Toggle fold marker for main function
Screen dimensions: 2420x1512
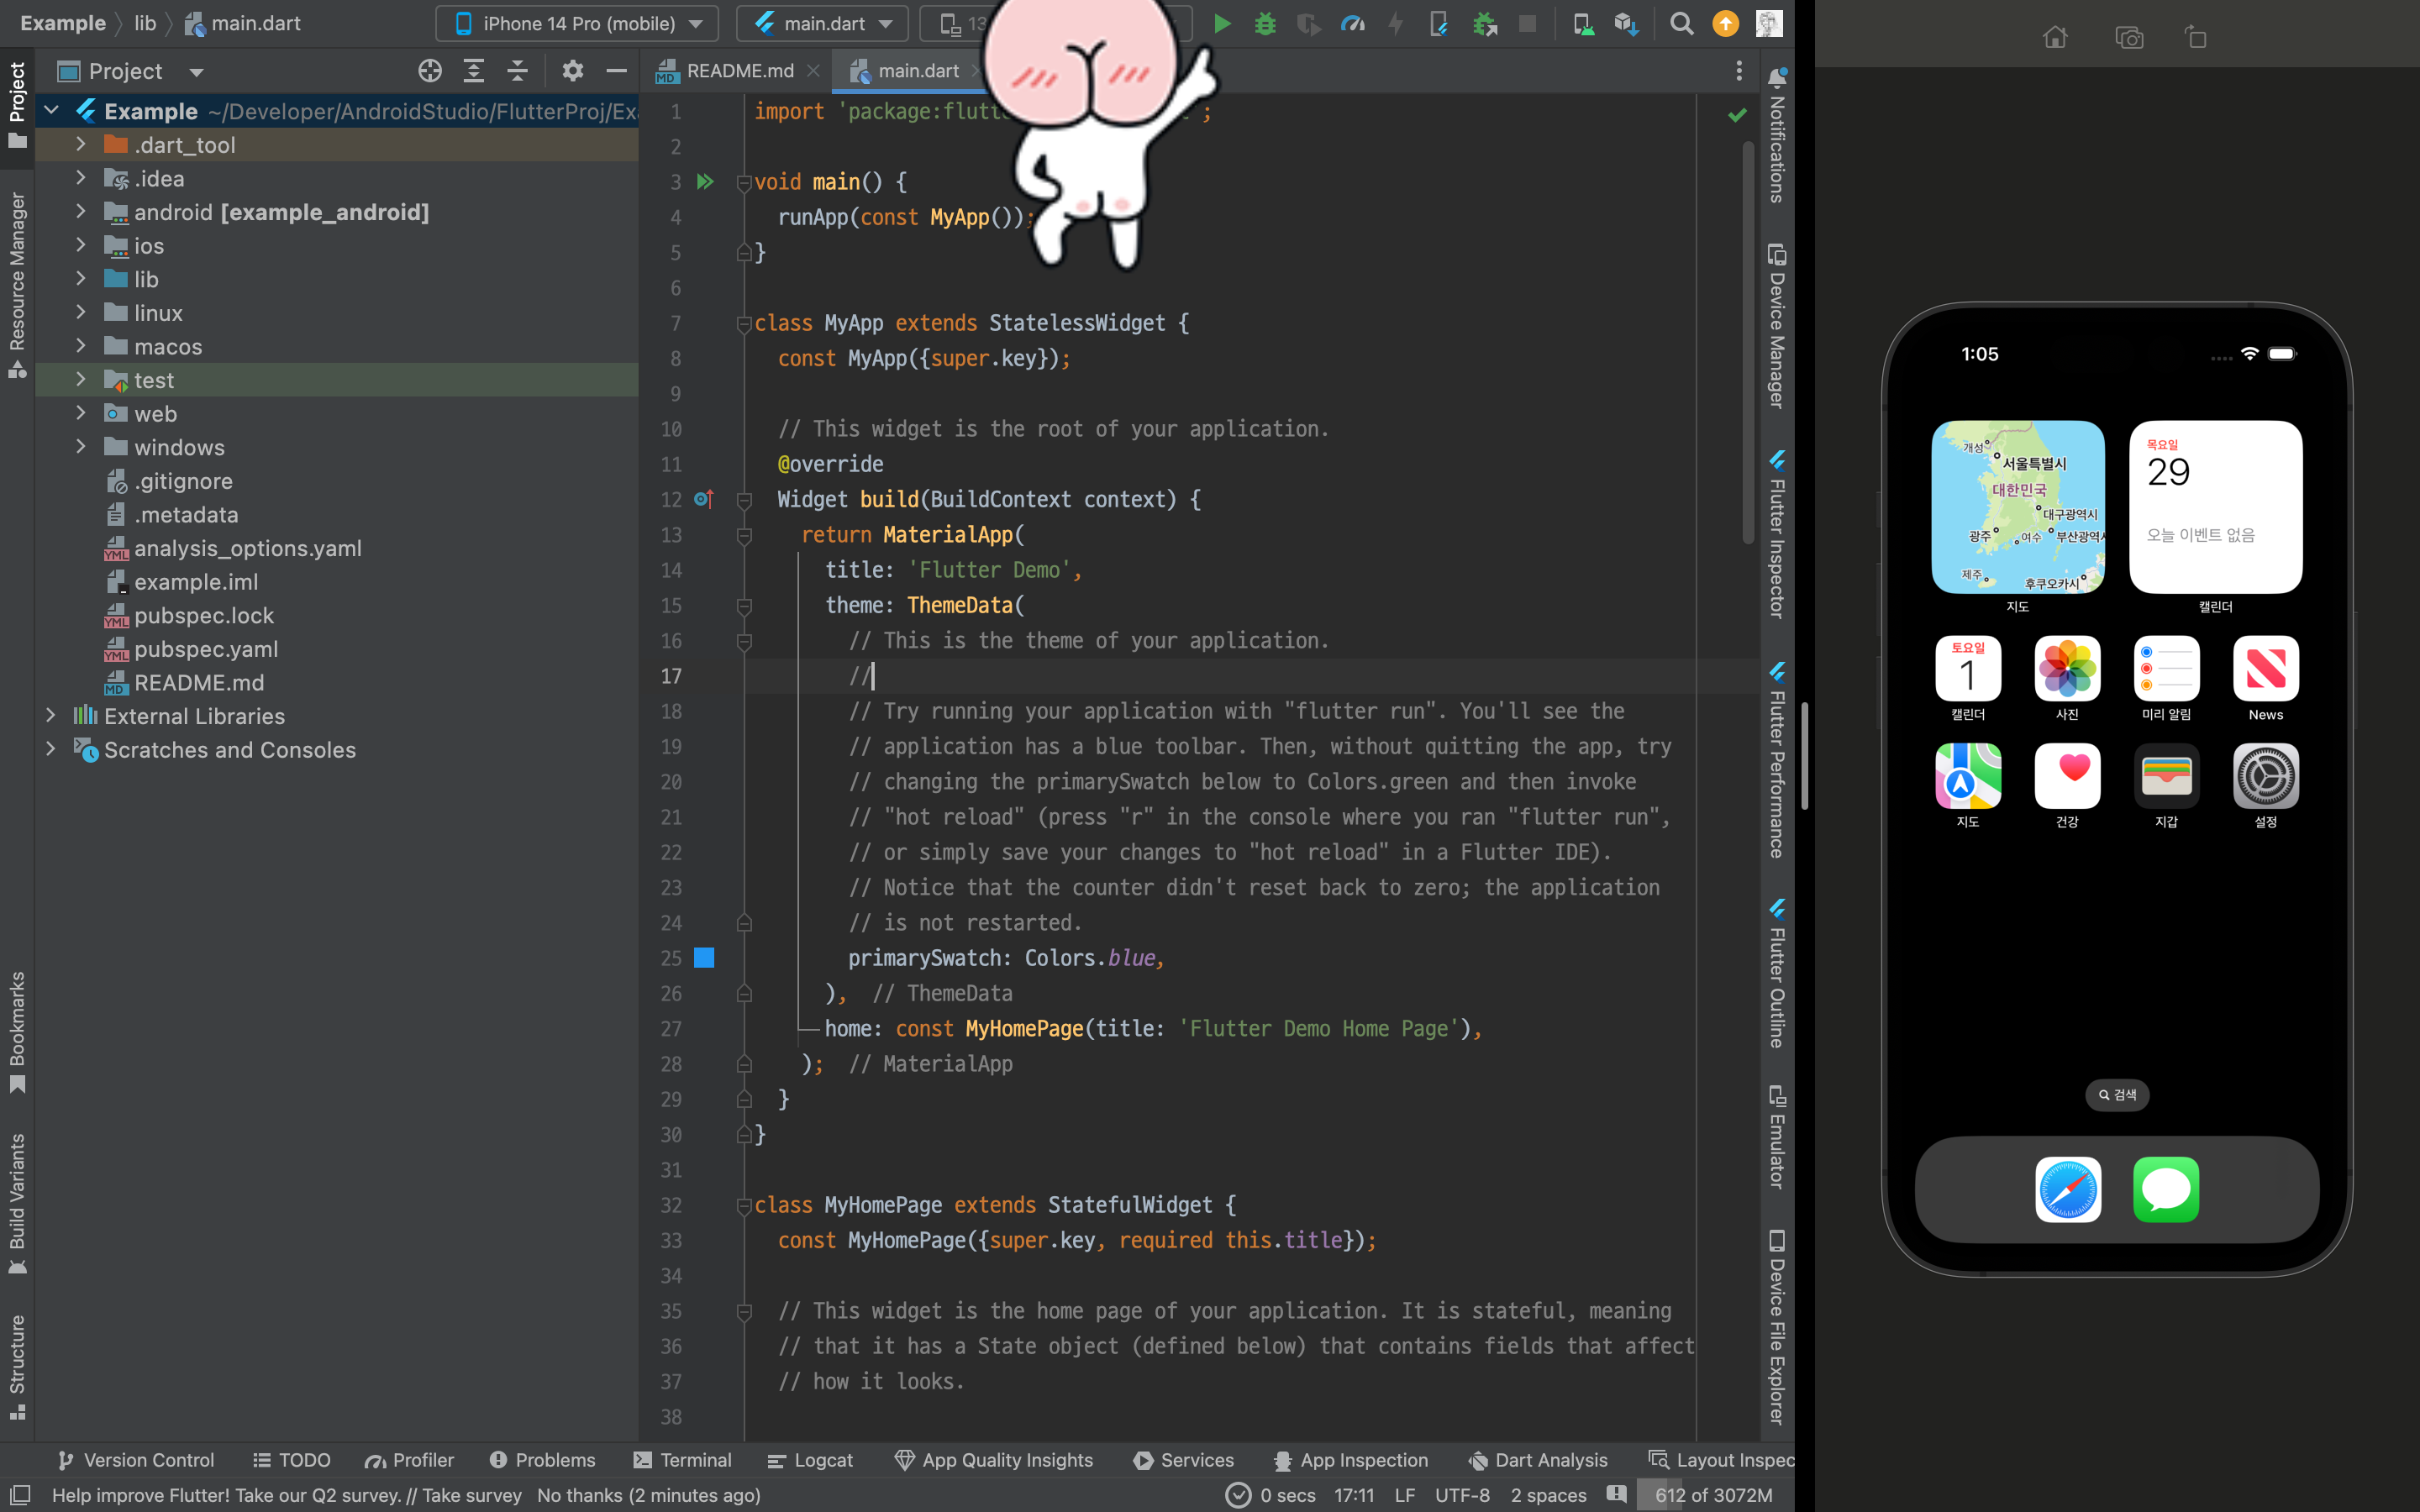(744, 183)
